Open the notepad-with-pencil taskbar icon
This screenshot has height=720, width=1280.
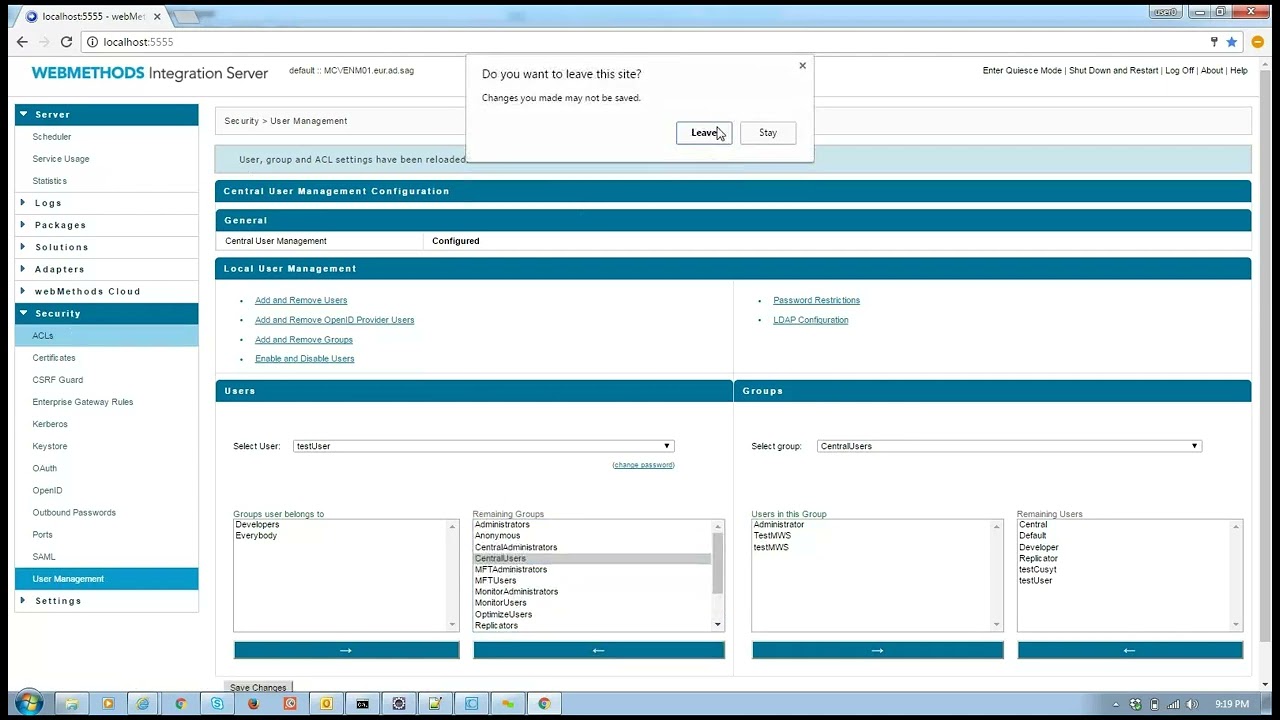pos(435,704)
